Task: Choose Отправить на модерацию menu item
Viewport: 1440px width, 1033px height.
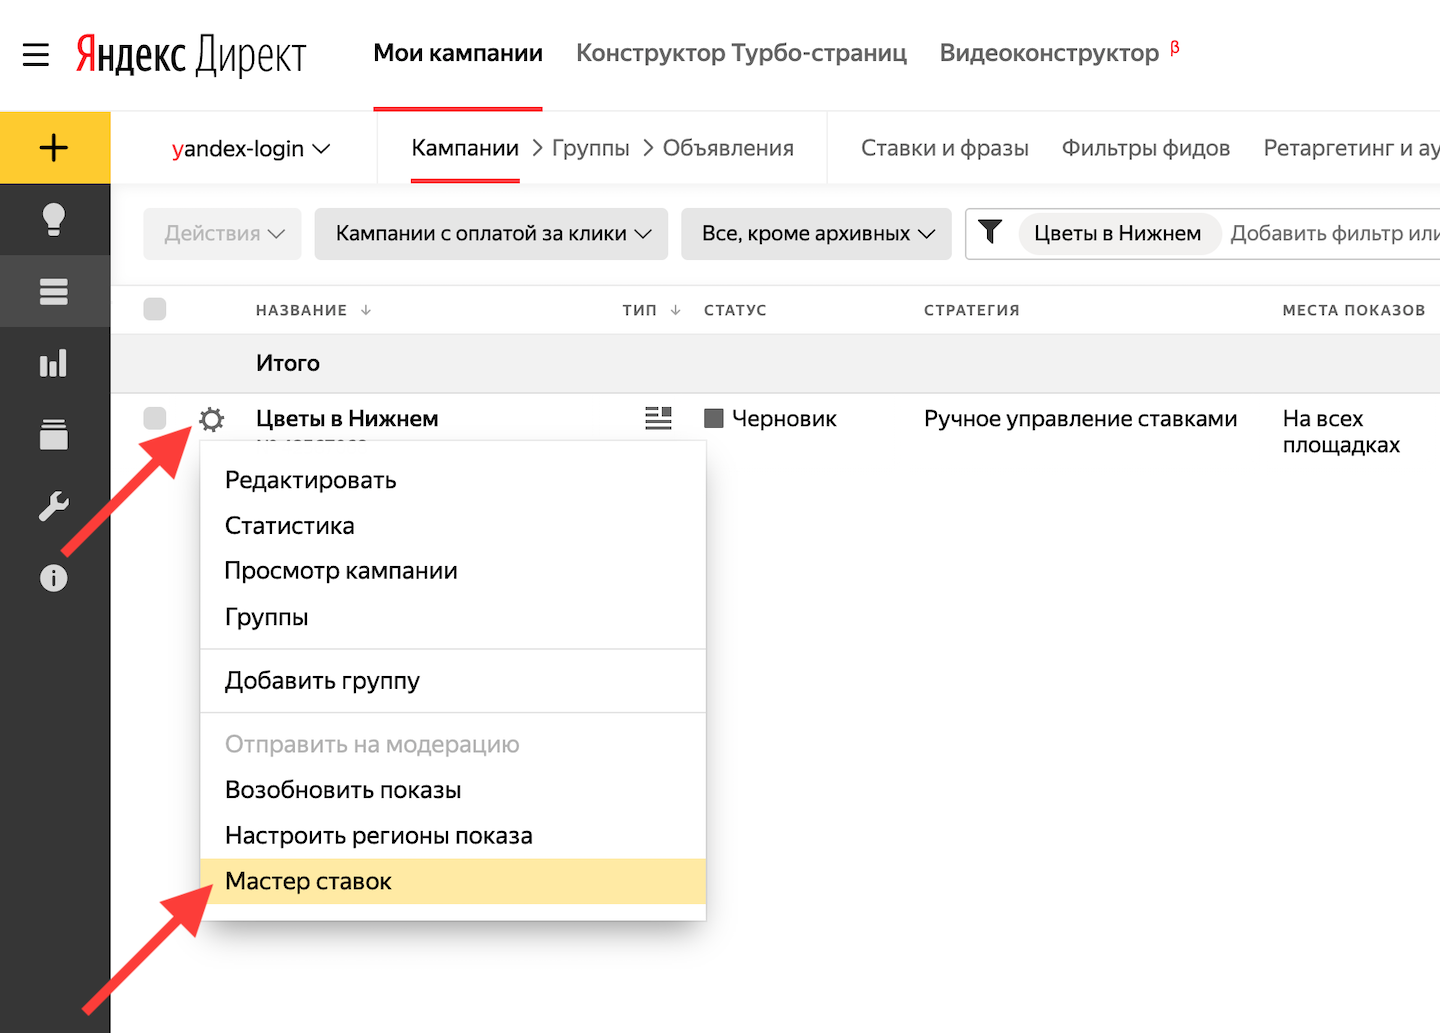Action: 453,745
